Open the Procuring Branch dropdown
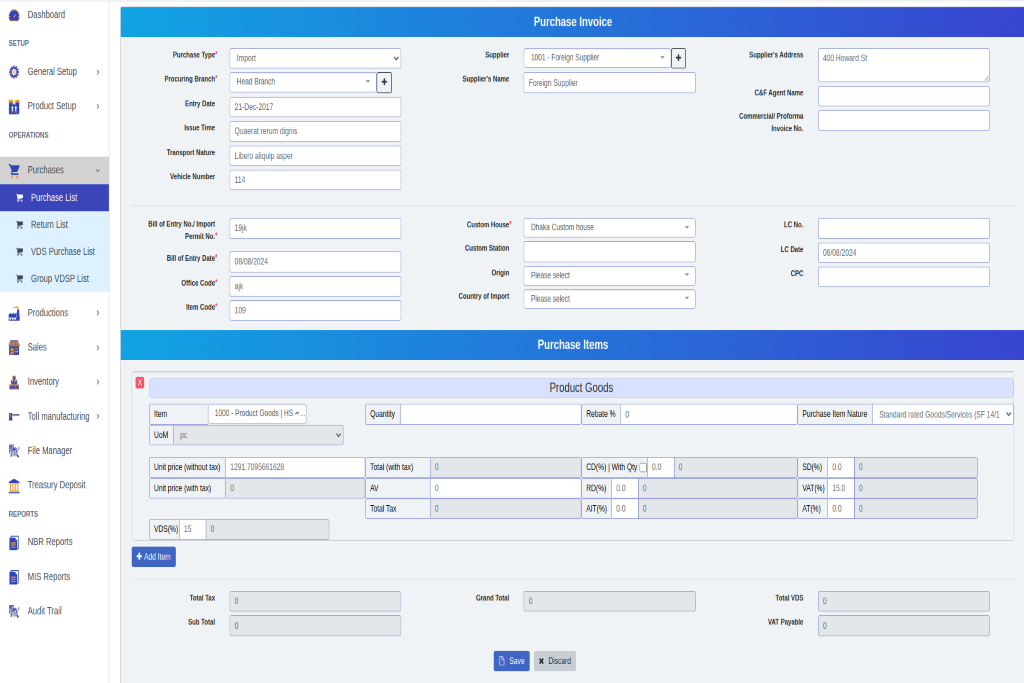 302,82
